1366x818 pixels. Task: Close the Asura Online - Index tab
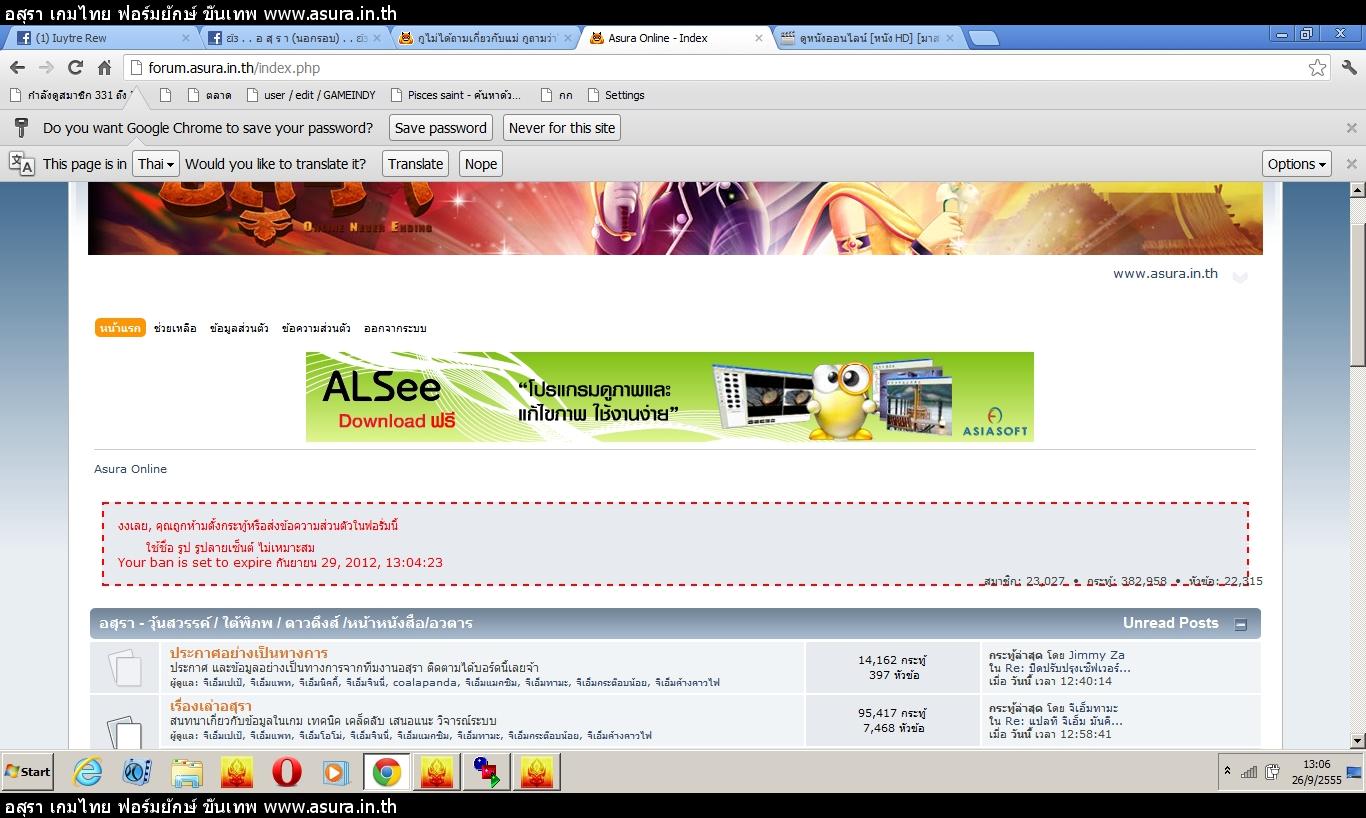[x=758, y=38]
